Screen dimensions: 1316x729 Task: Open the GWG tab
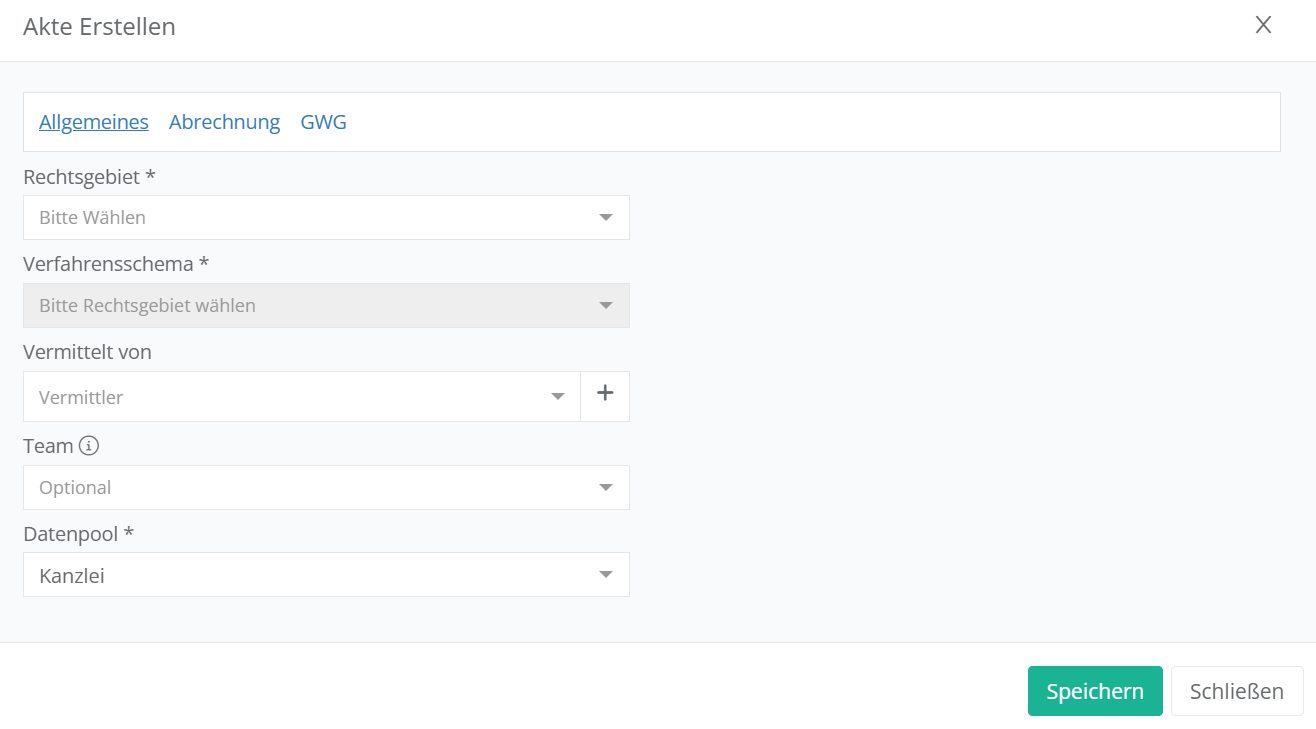323,122
